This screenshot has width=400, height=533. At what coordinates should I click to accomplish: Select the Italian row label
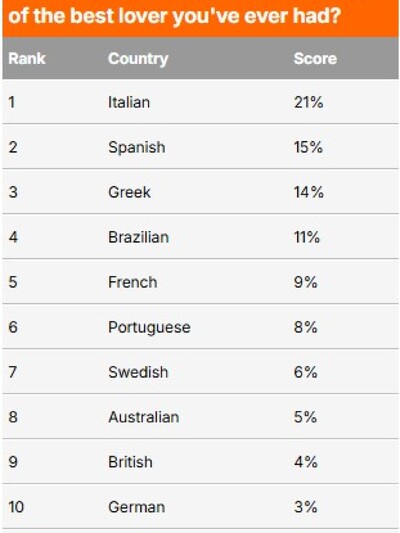(x=129, y=102)
